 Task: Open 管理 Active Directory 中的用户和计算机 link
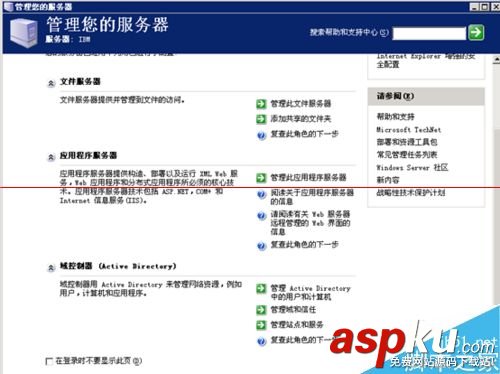310,292
